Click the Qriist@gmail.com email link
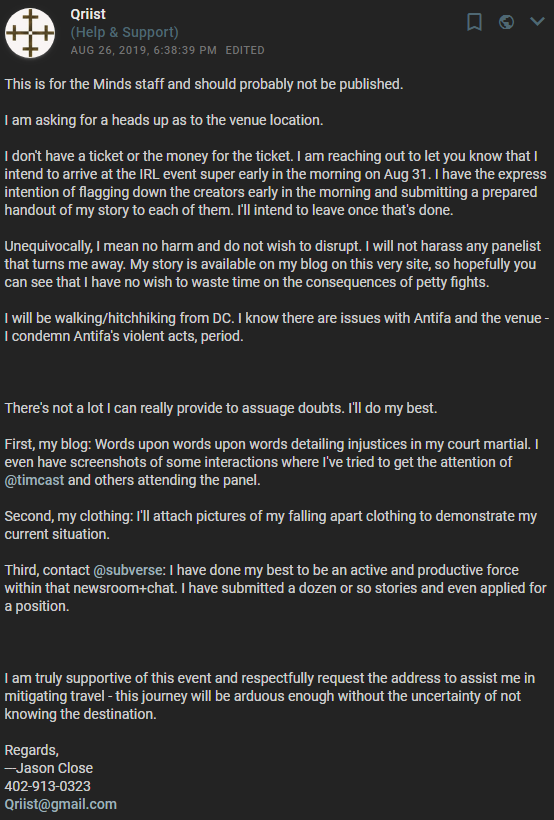This screenshot has width=554, height=820. (x=61, y=804)
